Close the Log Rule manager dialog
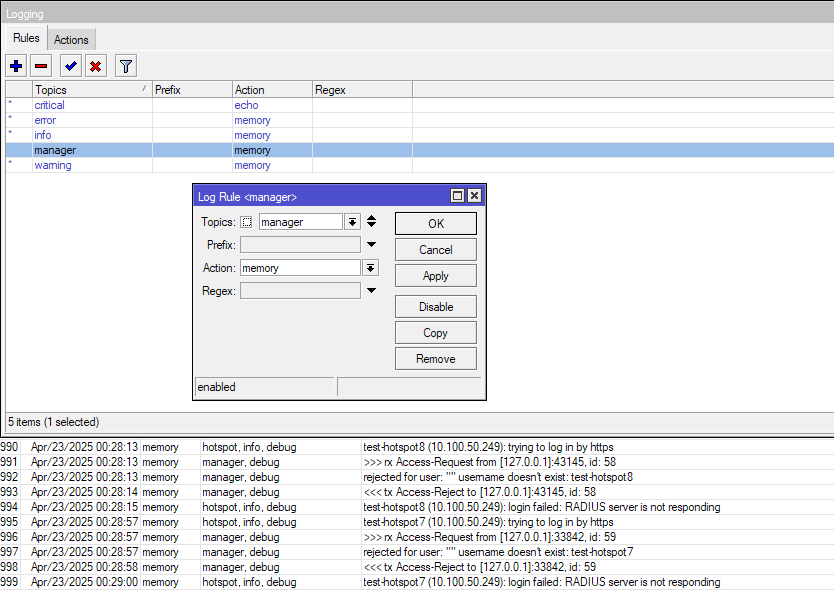 tap(474, 196)
